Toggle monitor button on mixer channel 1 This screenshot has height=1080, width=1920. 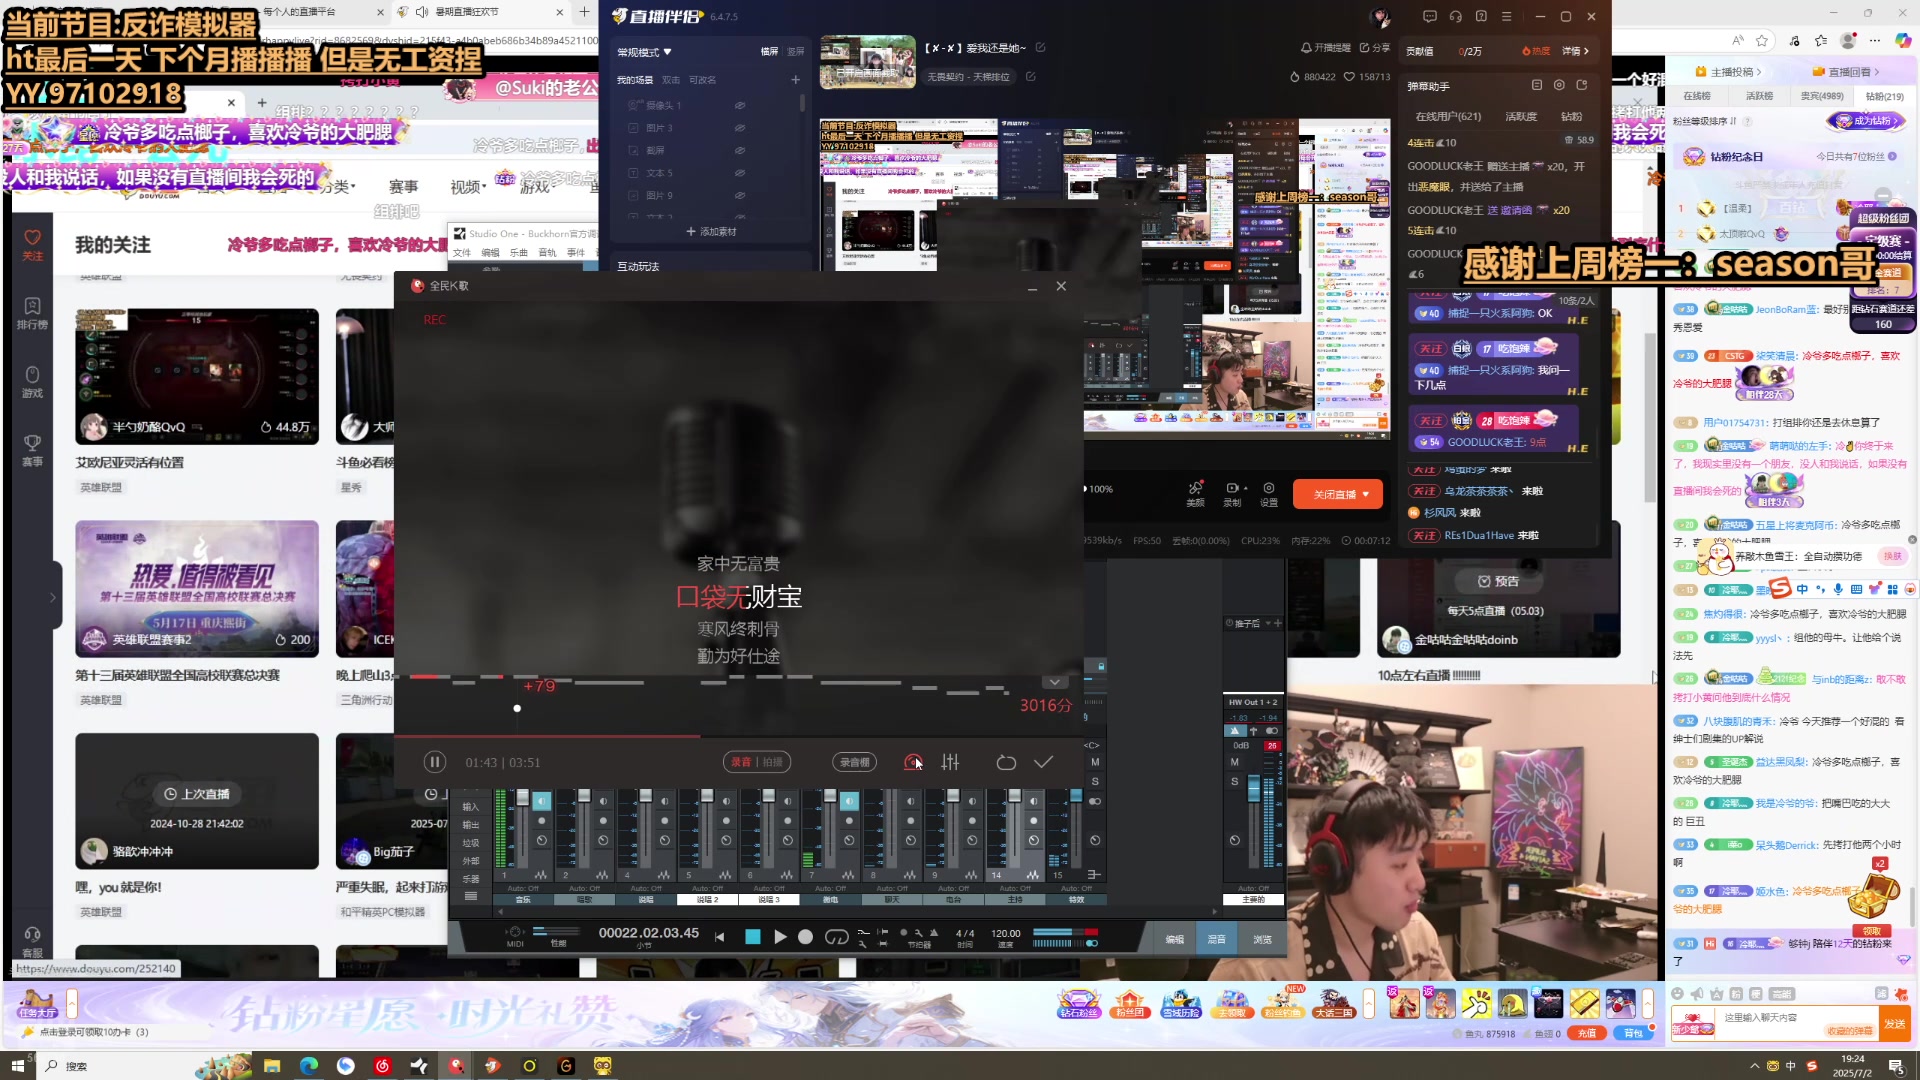tap(541, 801)
